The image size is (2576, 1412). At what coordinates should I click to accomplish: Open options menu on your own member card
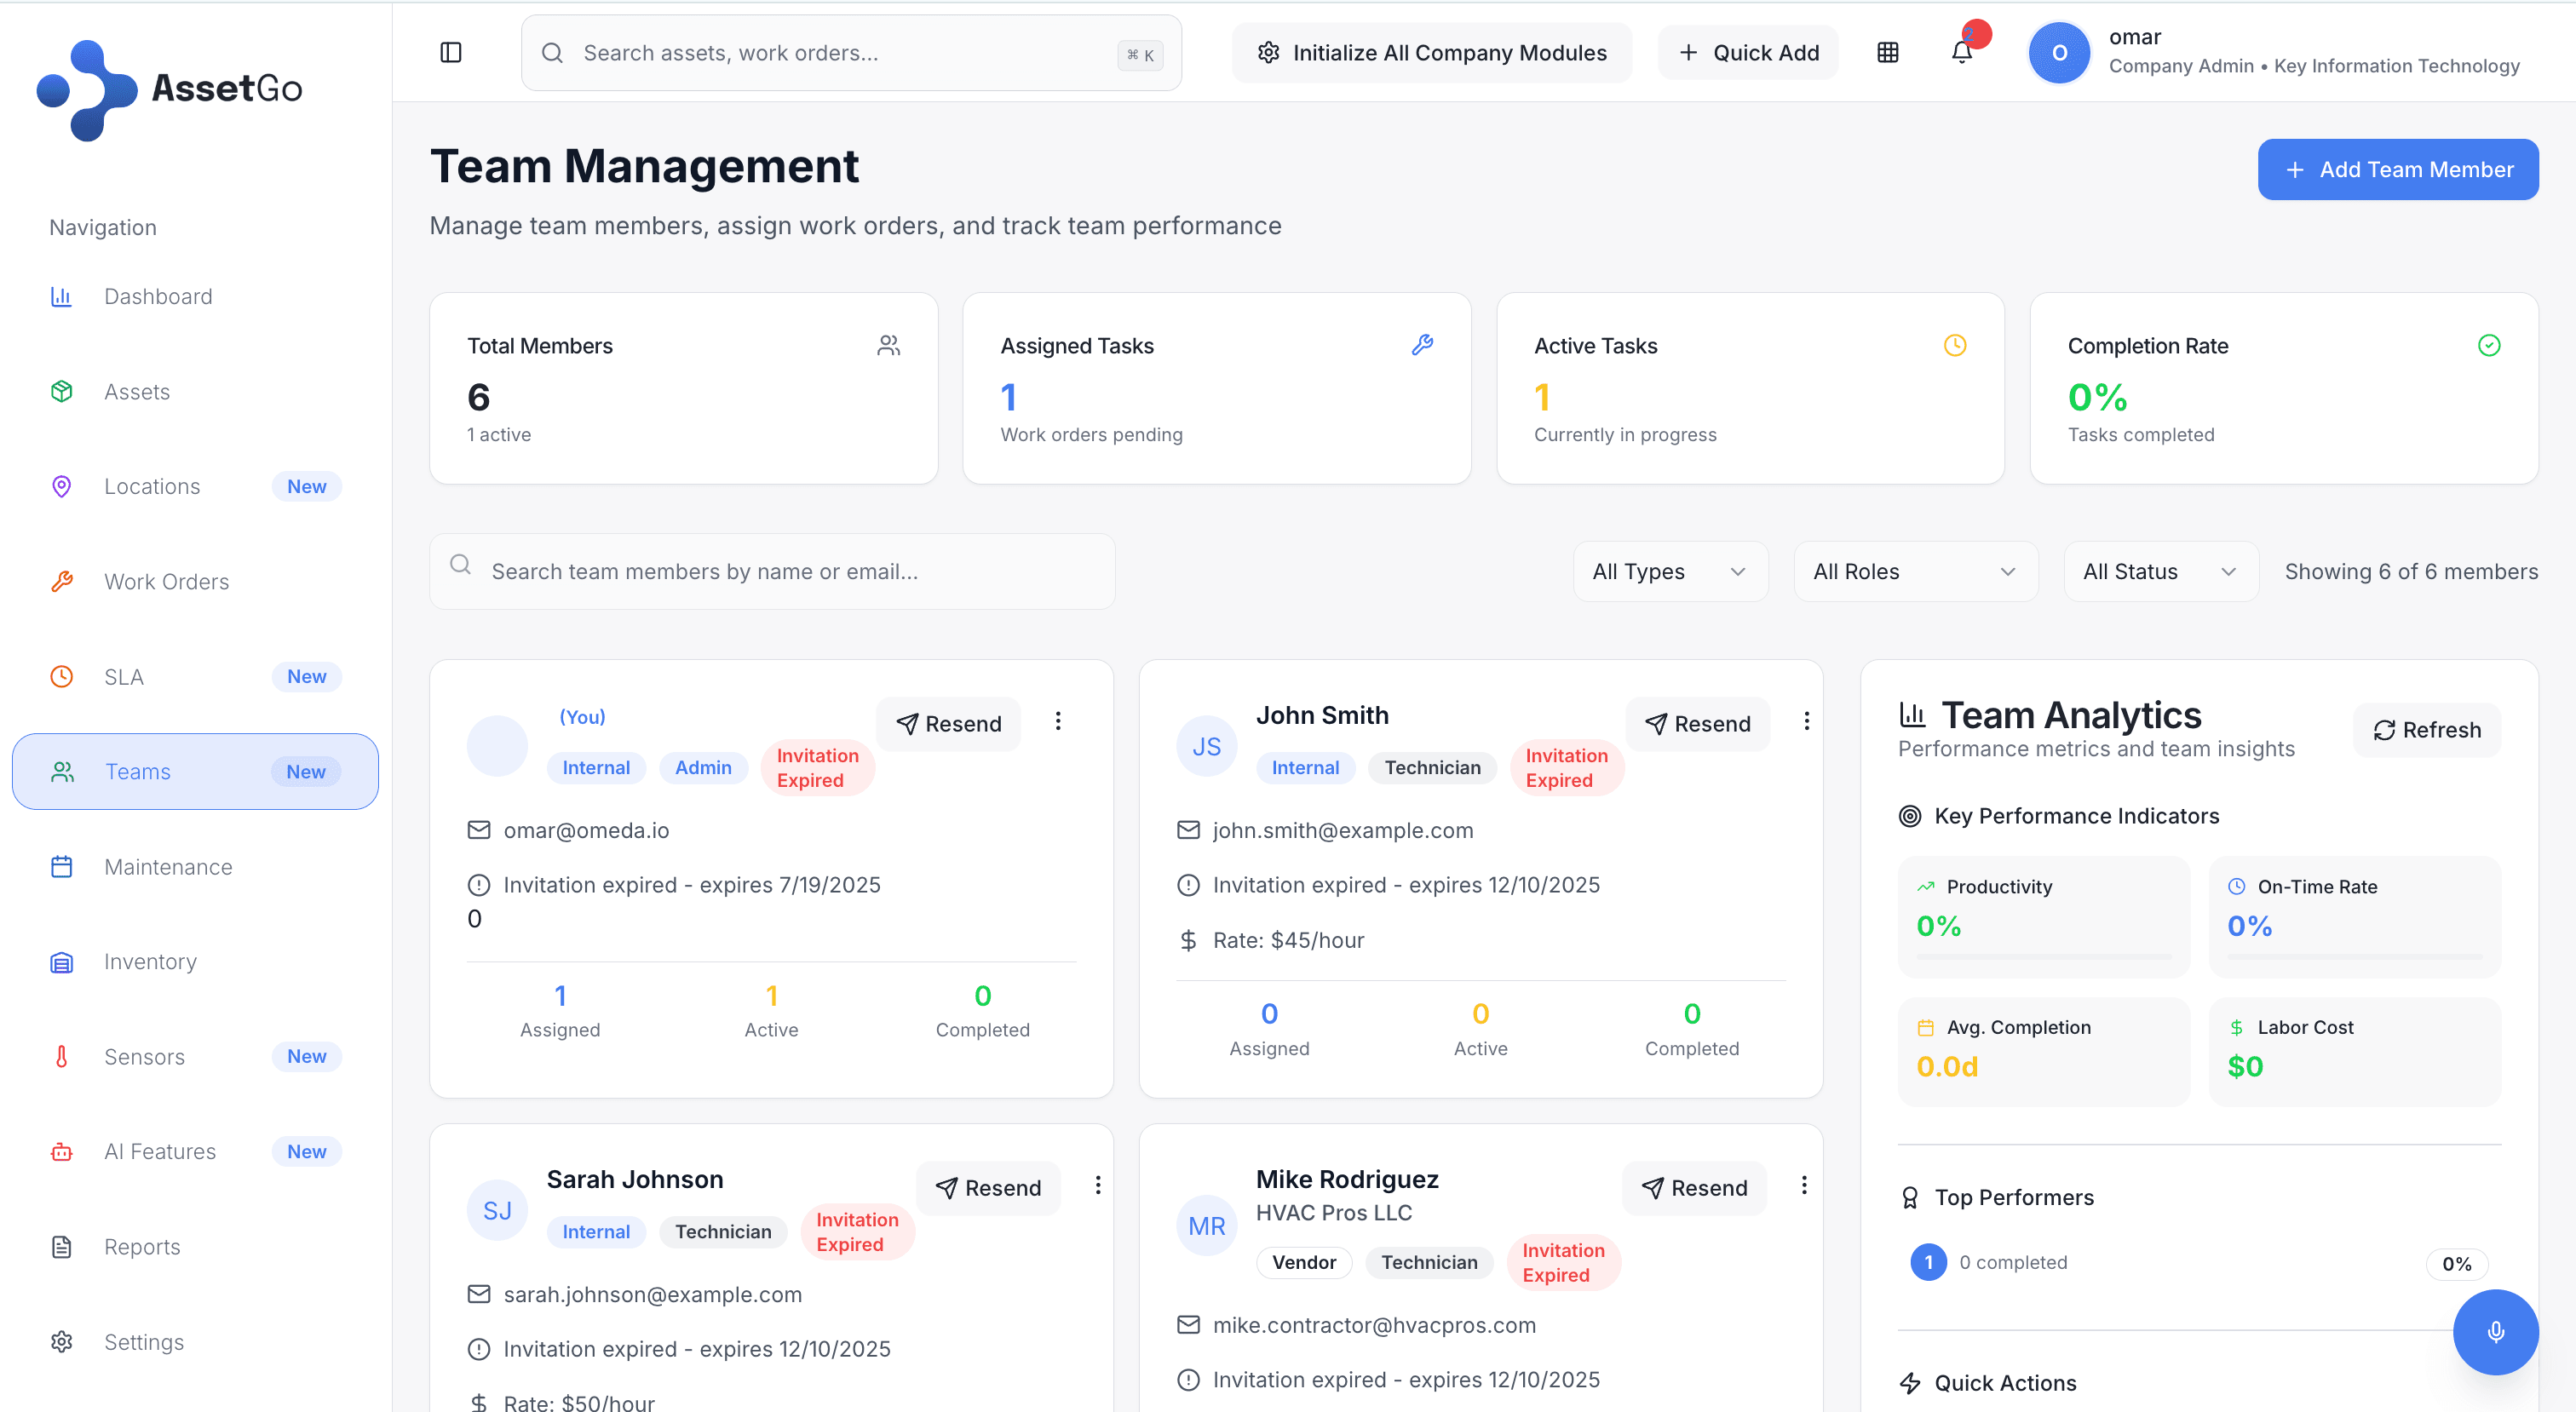pos(1057,721)
